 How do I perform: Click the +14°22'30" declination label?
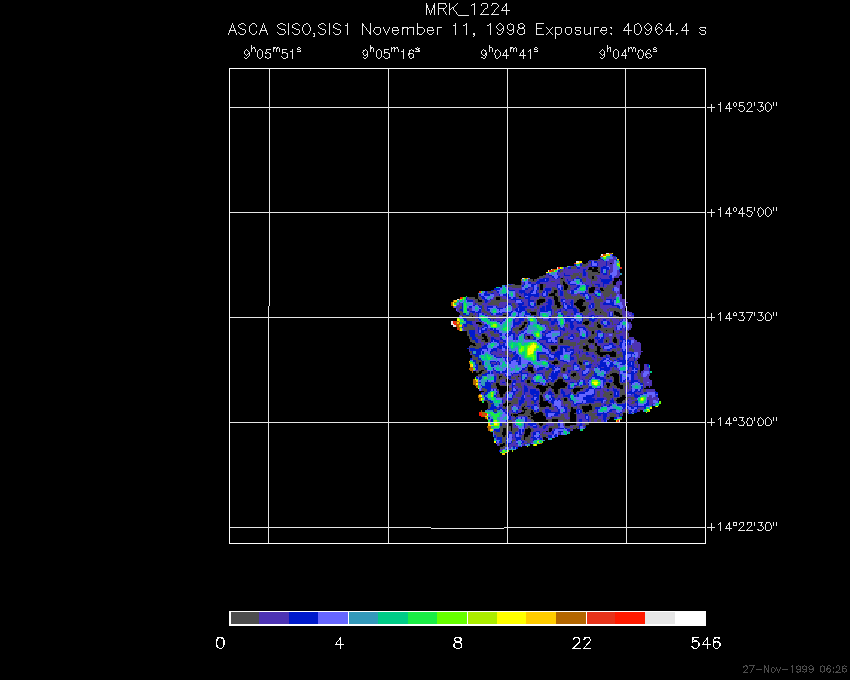tap(743, 527)
